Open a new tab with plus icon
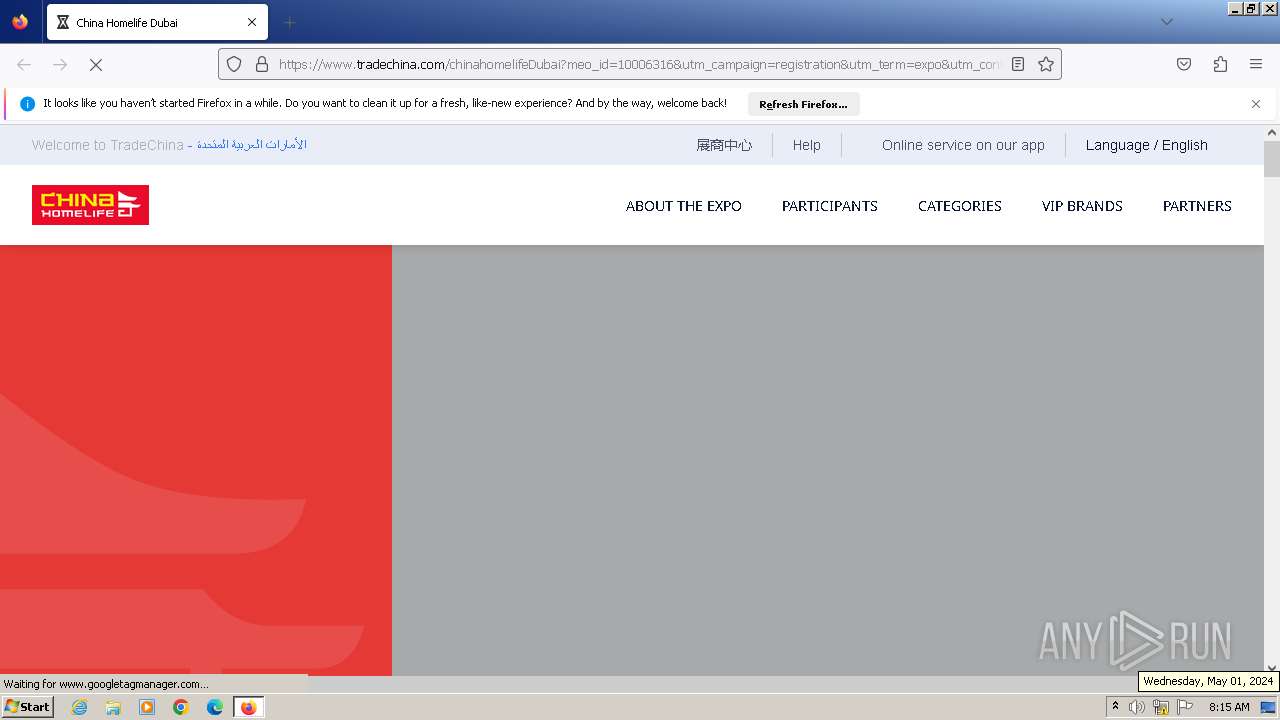Viewport: 1280px width, 720px height. click(x=289, y=22)
